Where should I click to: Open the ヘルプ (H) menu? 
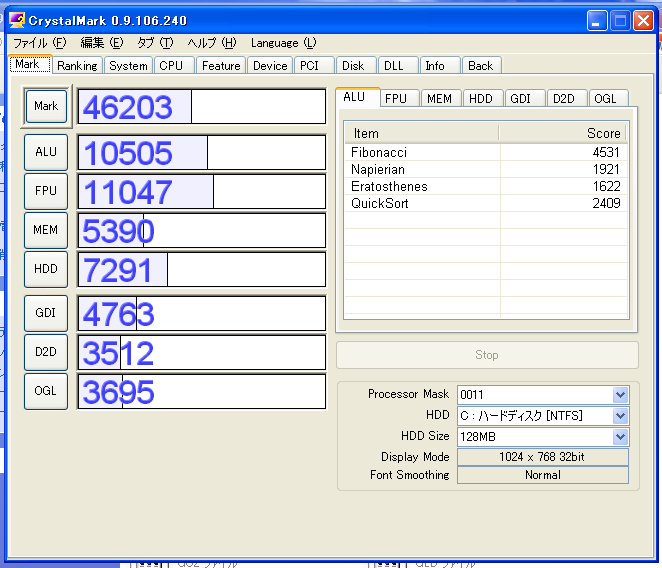212,43
